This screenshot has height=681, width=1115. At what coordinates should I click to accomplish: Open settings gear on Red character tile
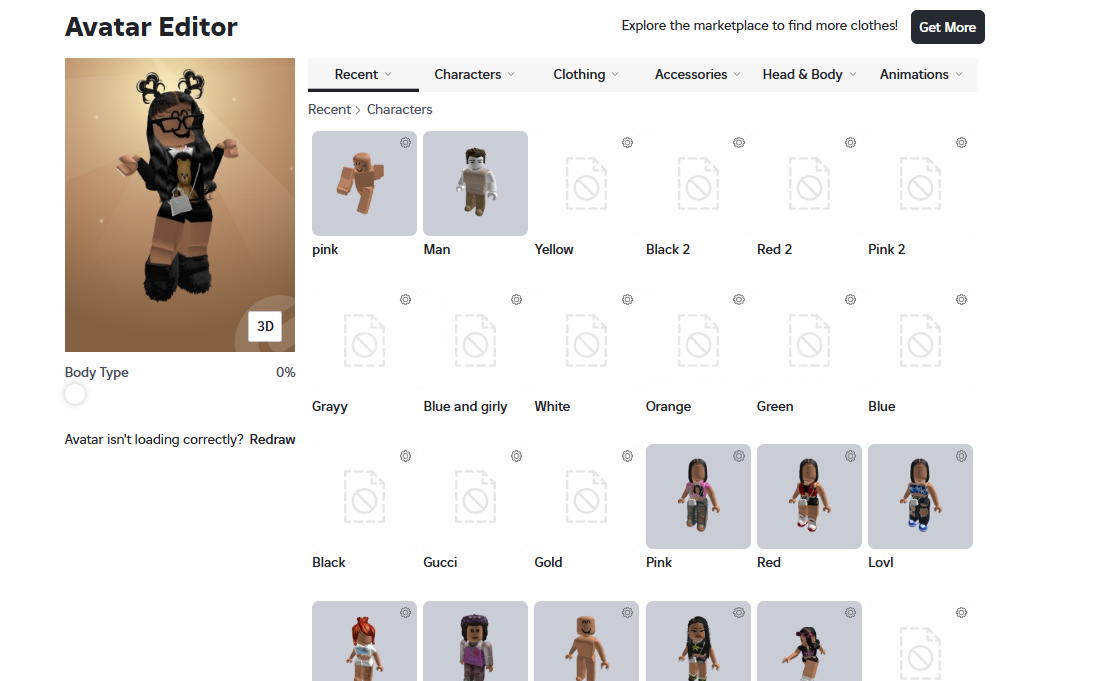tap(850, 456)
